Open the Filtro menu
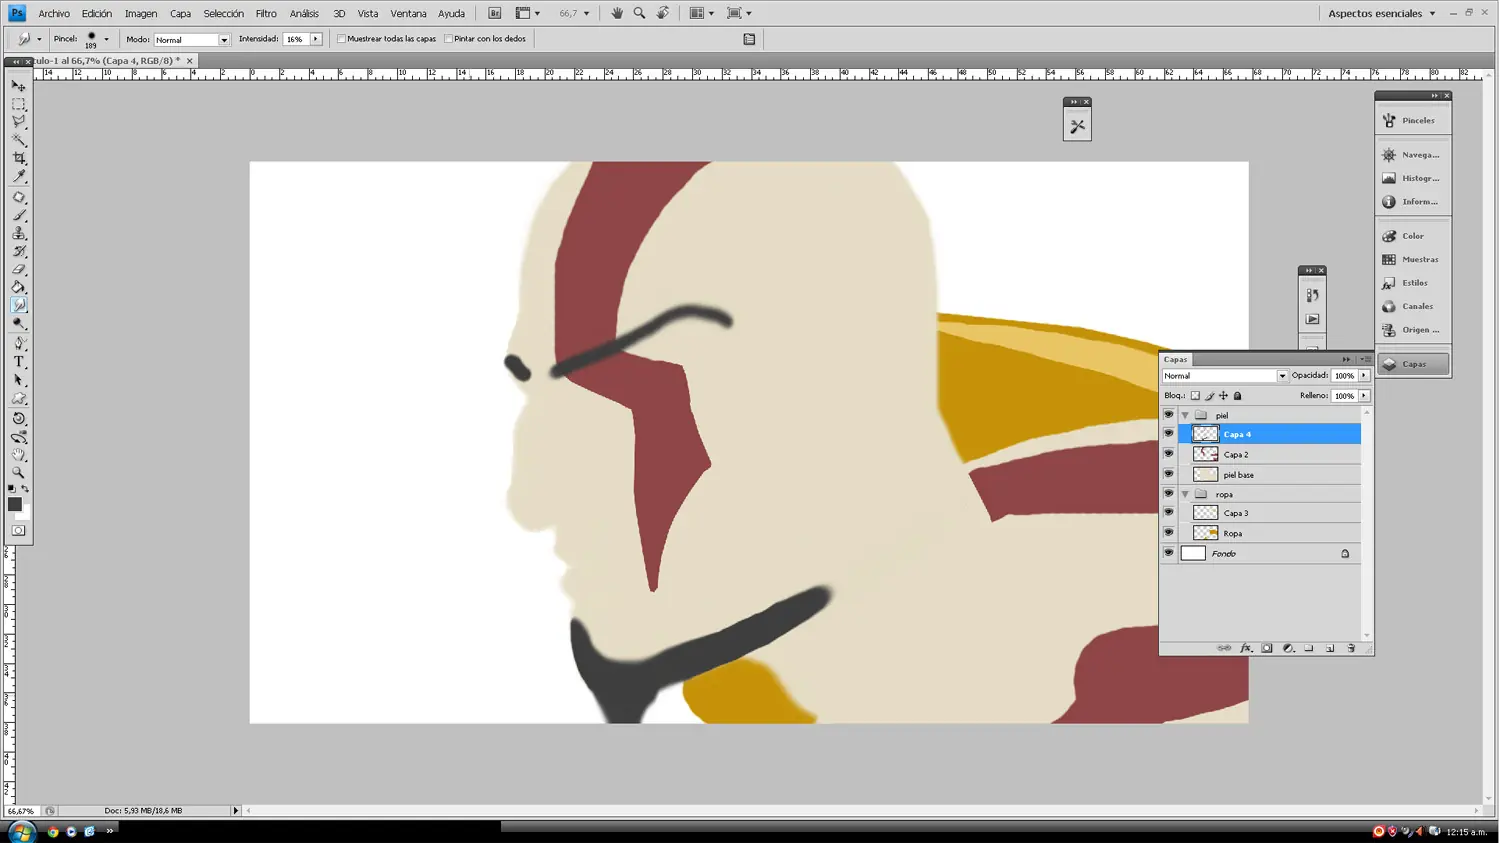The width and height of the screenshot is (1500, 843). tap(266, 14)
